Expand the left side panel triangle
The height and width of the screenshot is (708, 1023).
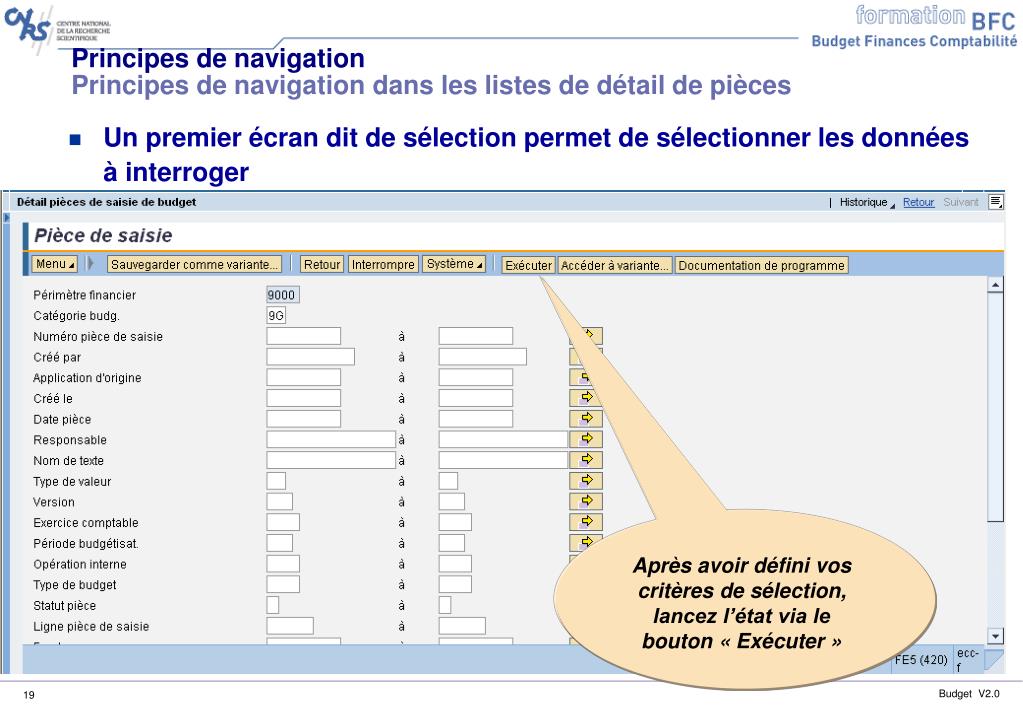(7, 217)
